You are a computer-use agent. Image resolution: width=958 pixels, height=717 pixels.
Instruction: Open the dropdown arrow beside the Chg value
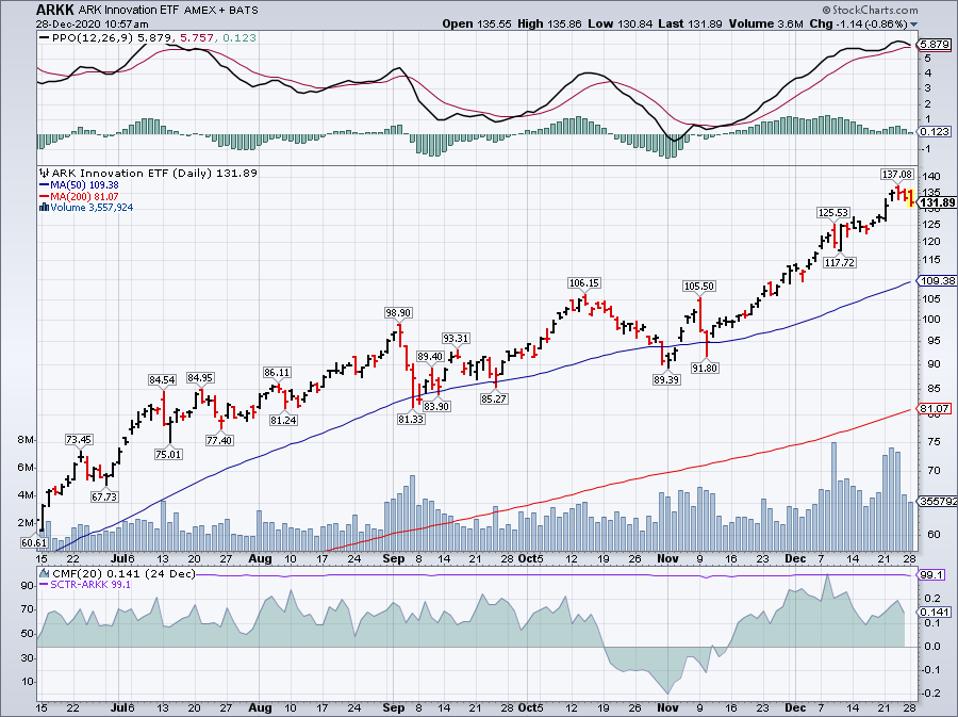[914, 24]
